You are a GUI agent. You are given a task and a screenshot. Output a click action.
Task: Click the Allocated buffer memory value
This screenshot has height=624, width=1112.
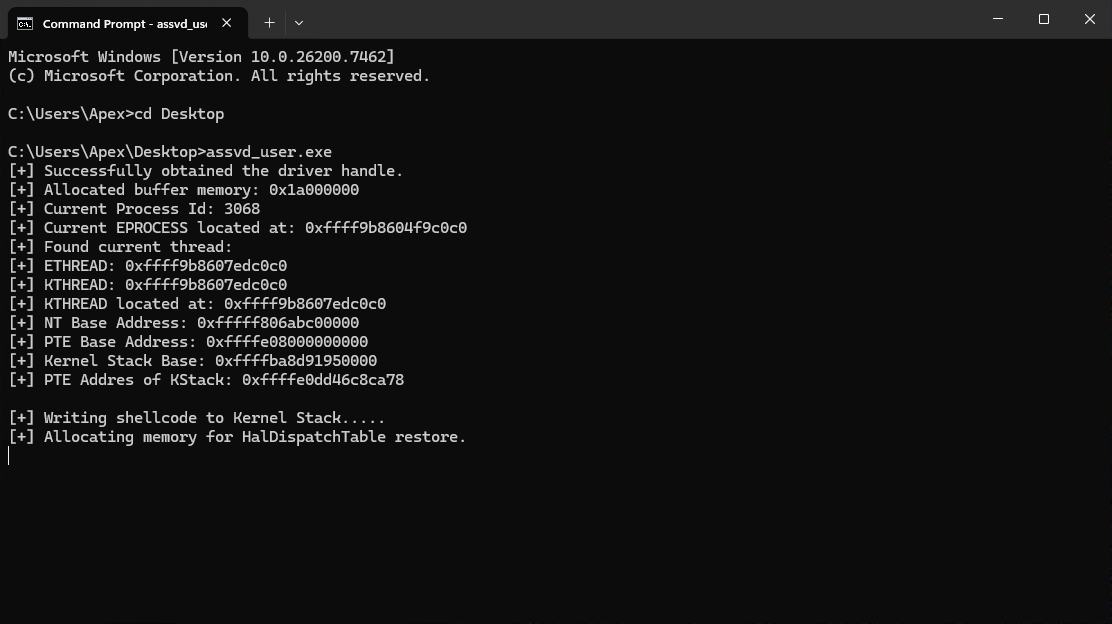click(314, 190)
